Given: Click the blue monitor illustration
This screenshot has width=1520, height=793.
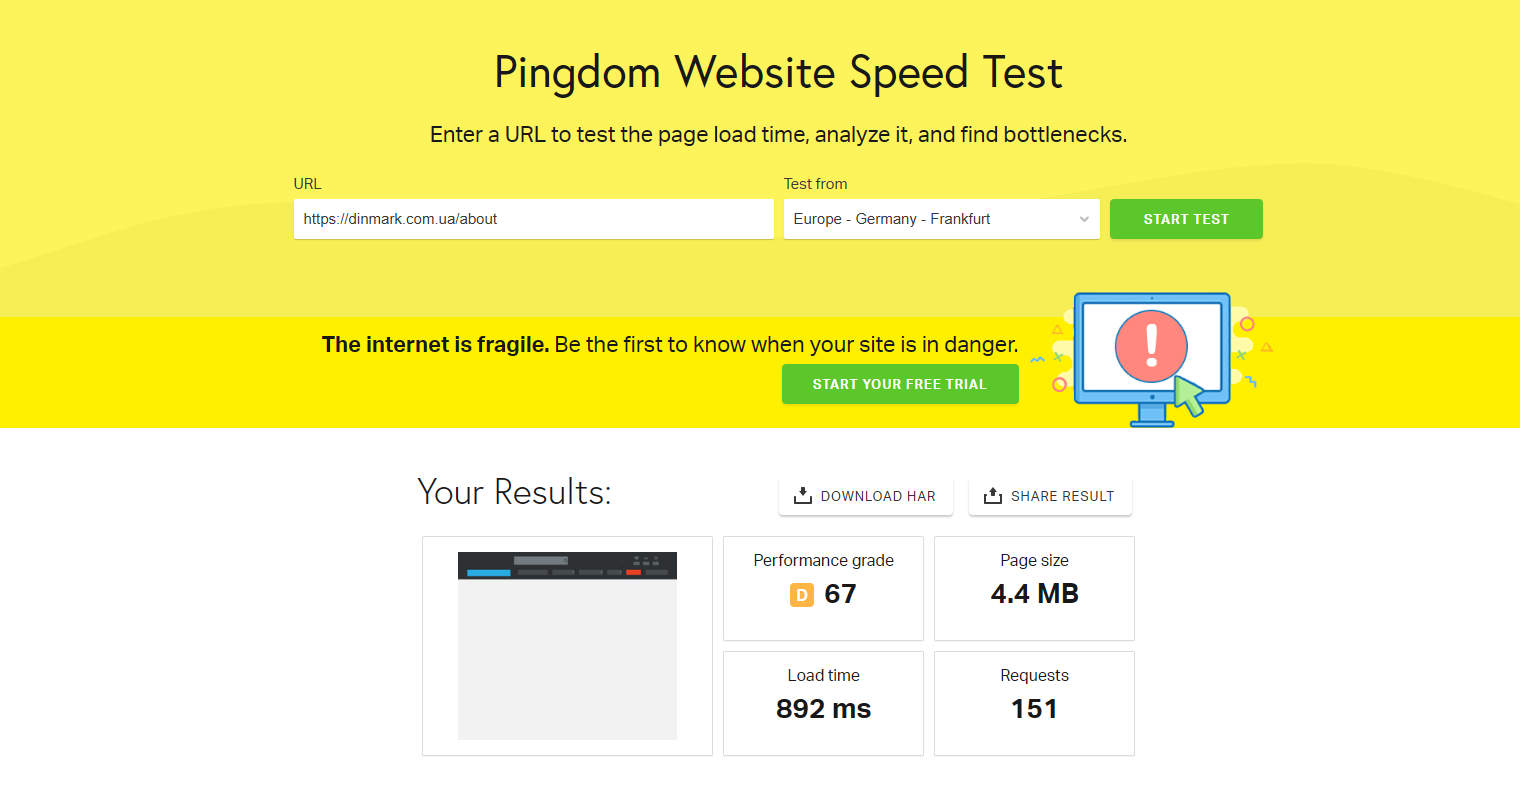Looking at the screenshot, I should pos(1152,358).
